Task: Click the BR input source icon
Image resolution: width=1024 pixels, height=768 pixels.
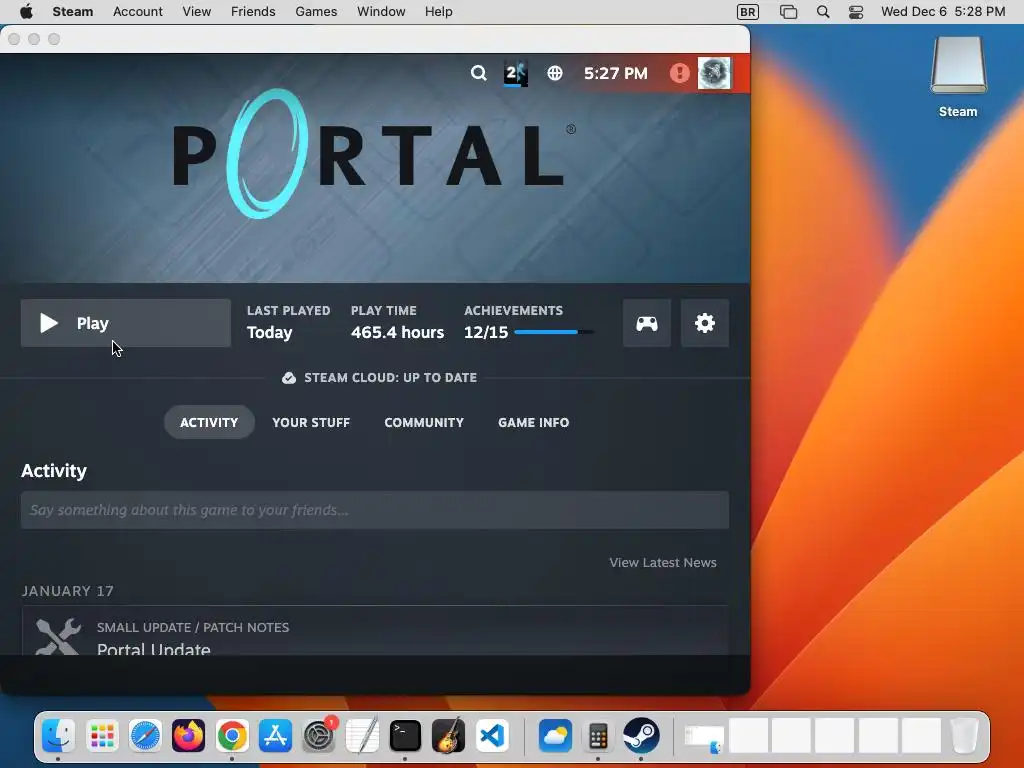Action: click(x=748, y=12)
